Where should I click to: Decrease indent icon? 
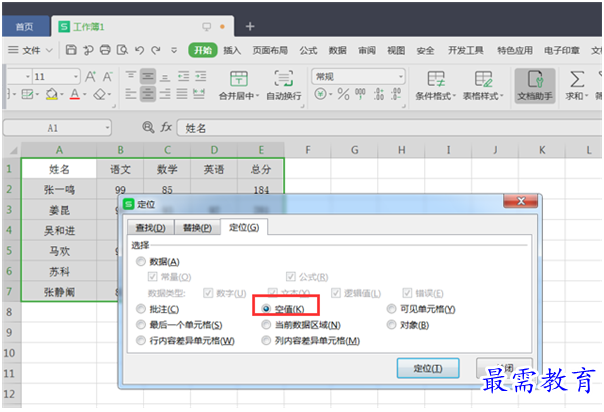(x=183, y=76)
